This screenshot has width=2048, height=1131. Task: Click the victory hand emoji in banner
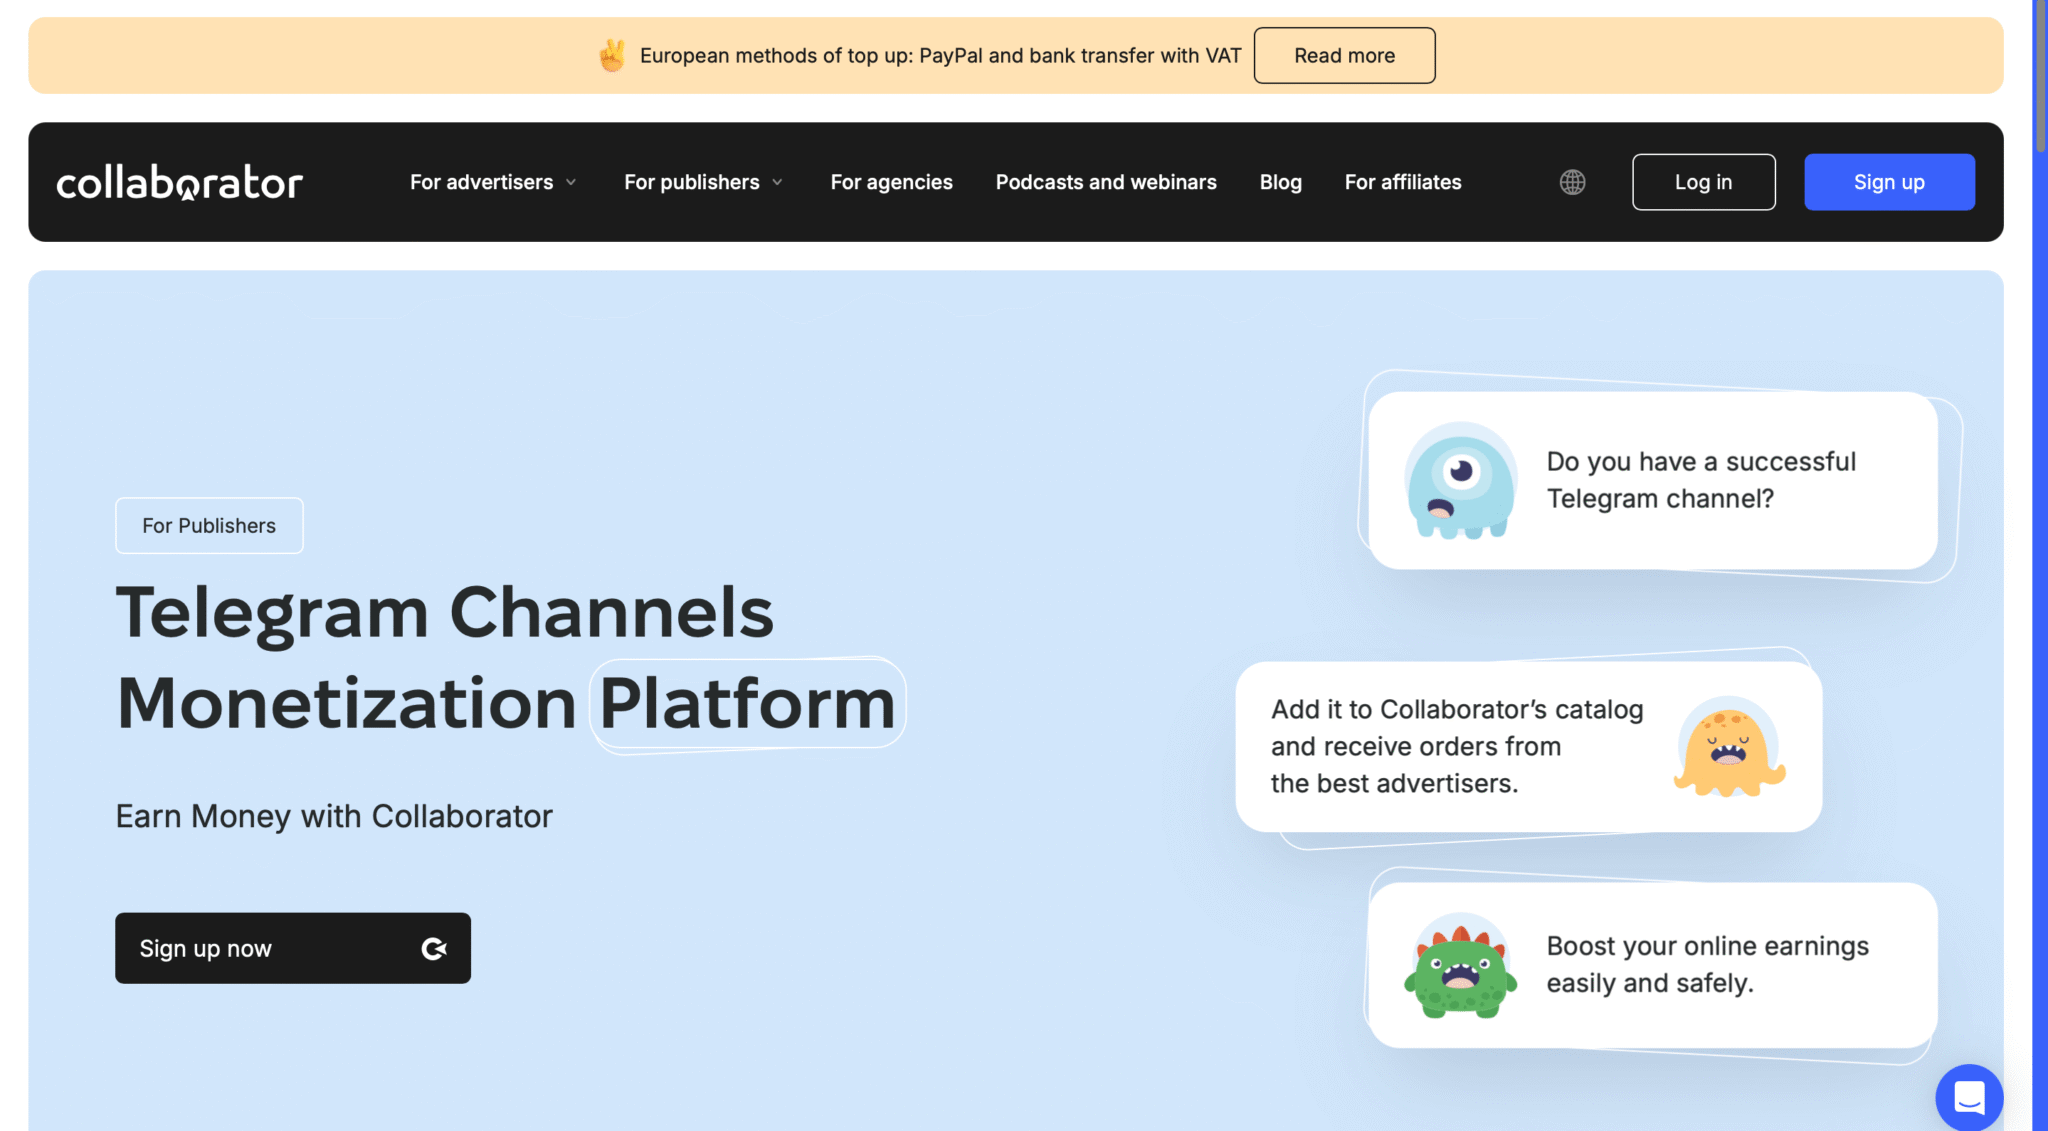[612, 55]
